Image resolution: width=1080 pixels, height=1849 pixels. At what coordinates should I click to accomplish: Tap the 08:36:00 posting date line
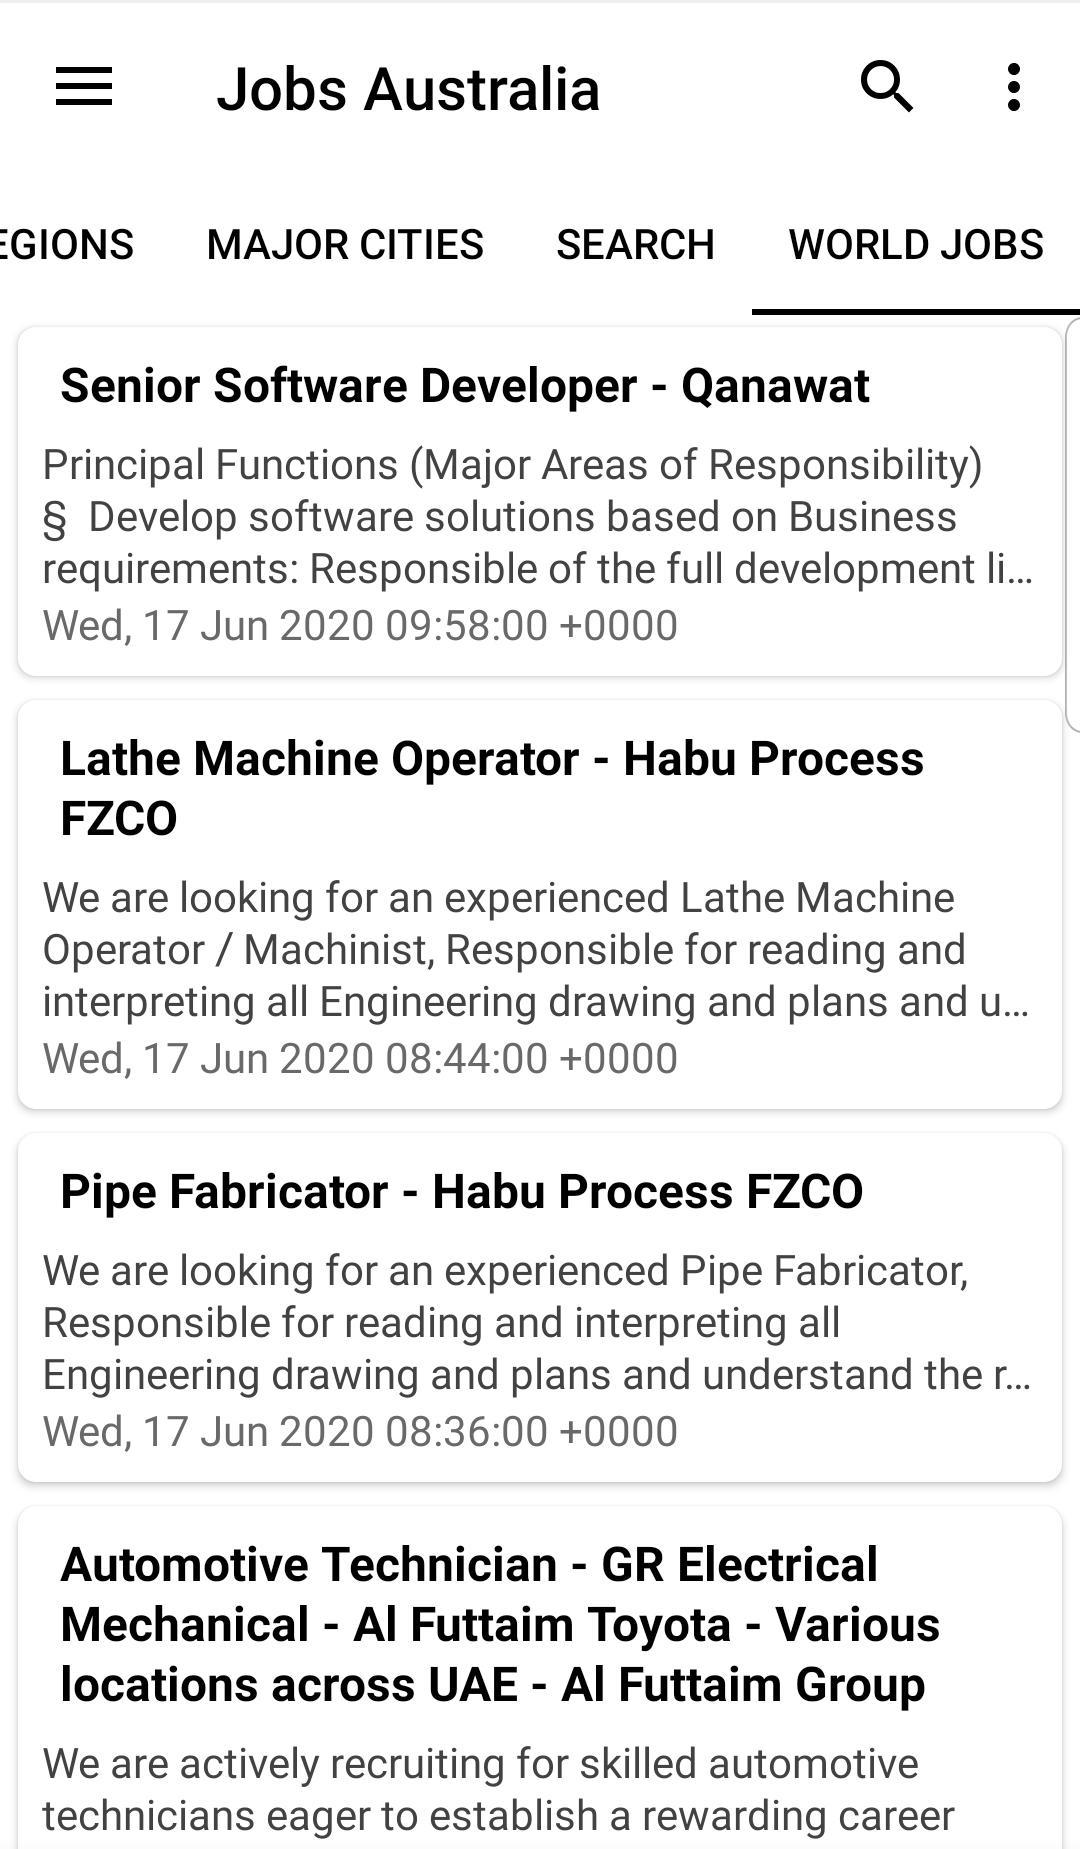[360, 1432]
